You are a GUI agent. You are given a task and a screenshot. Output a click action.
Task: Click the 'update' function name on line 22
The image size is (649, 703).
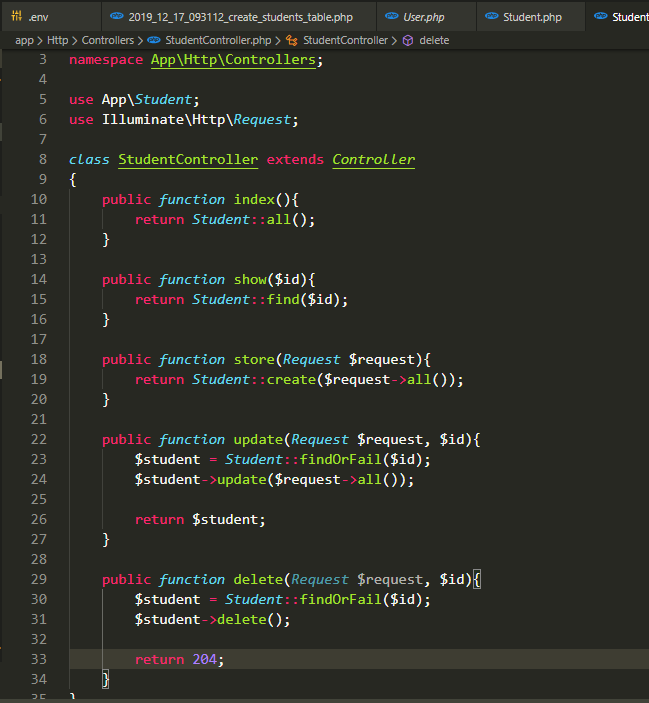tap(258, 440)
